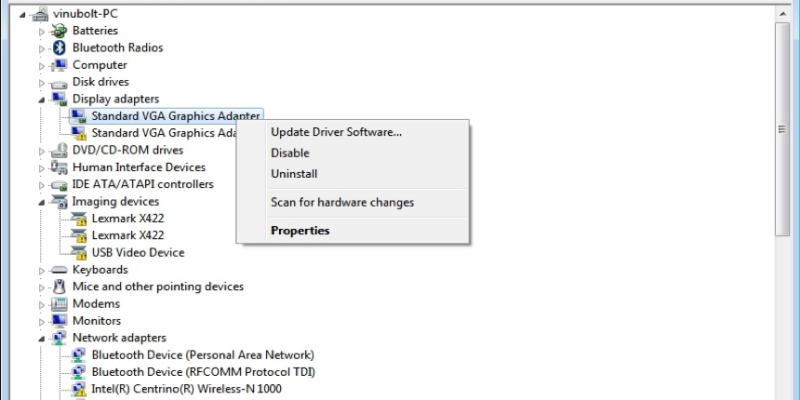
Task: Select the Batteries label
Action: 95,31
